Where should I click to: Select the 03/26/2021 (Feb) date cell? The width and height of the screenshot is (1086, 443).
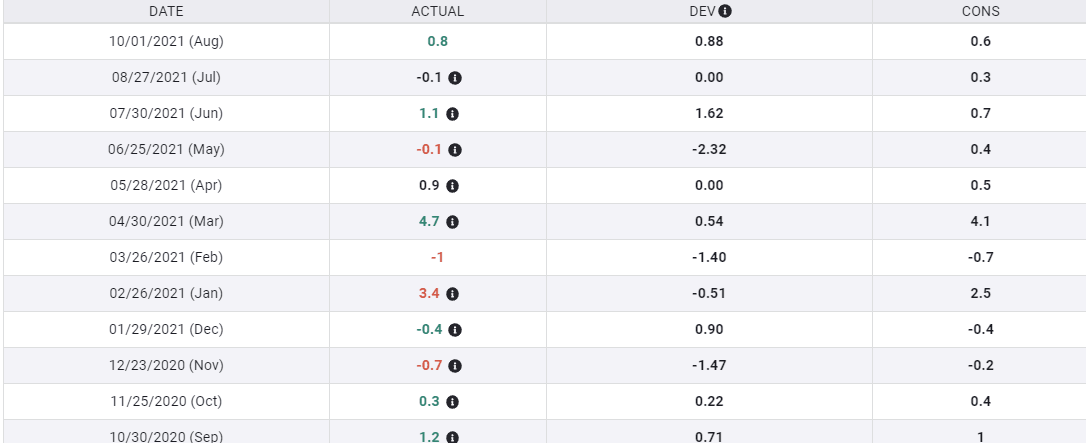click(166, 258)
